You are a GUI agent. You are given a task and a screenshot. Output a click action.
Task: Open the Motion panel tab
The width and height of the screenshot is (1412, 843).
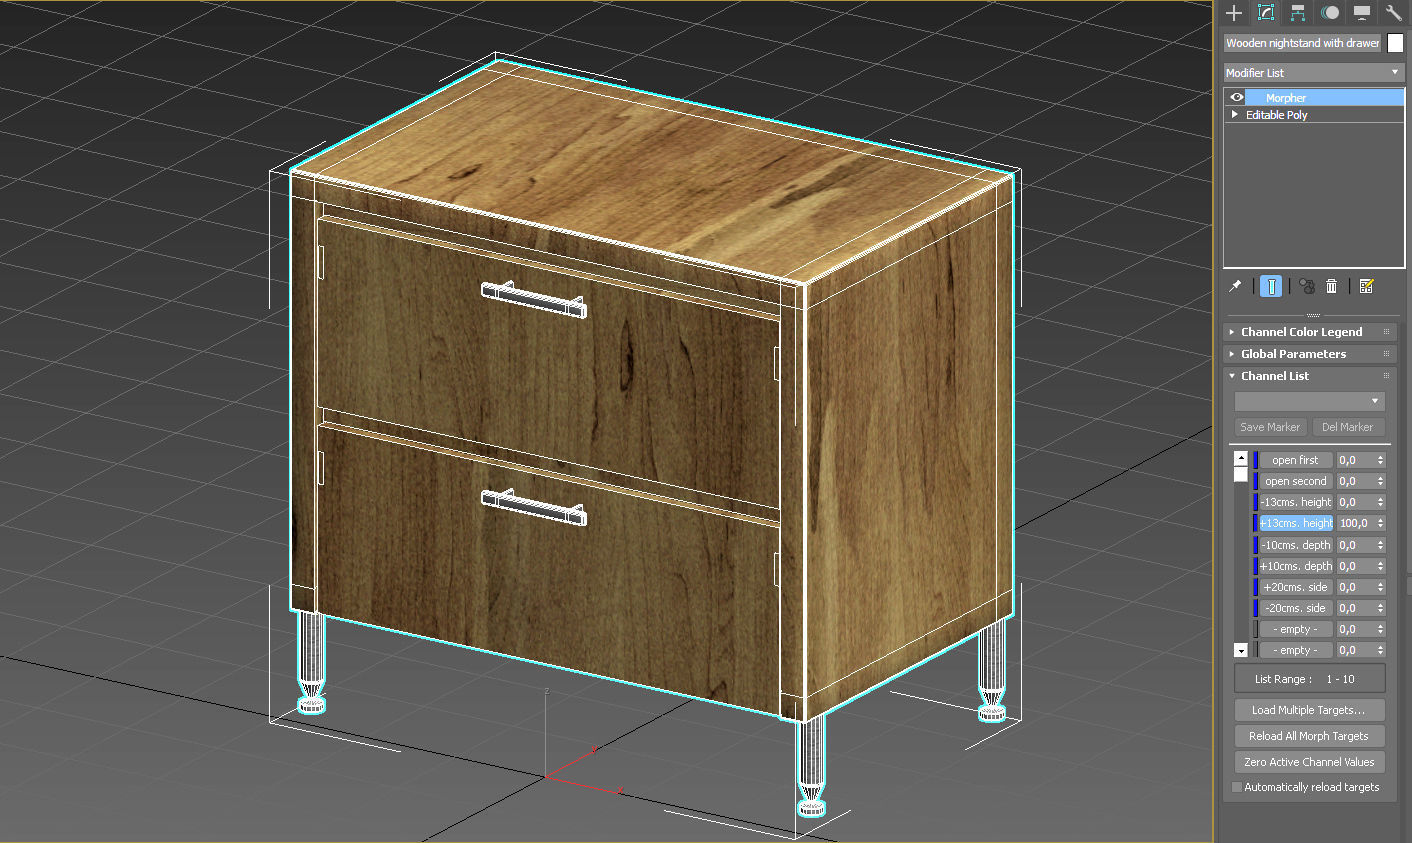pos(1330,13)
